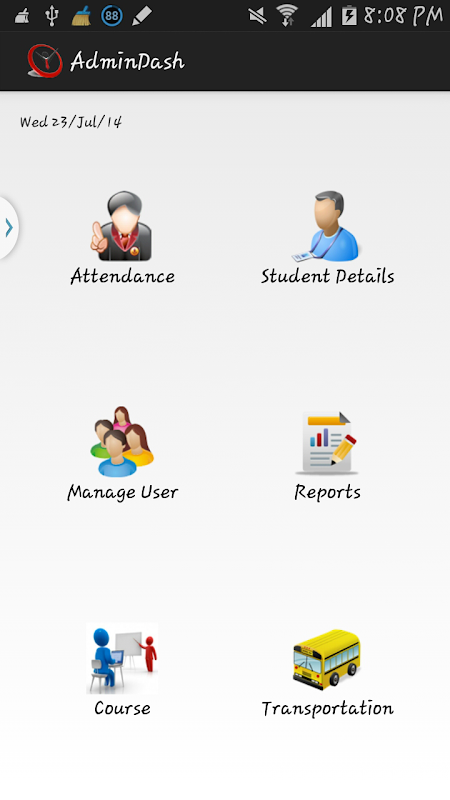Tap the Transportation text label
The image size is (450, 800).
(328, 709)
